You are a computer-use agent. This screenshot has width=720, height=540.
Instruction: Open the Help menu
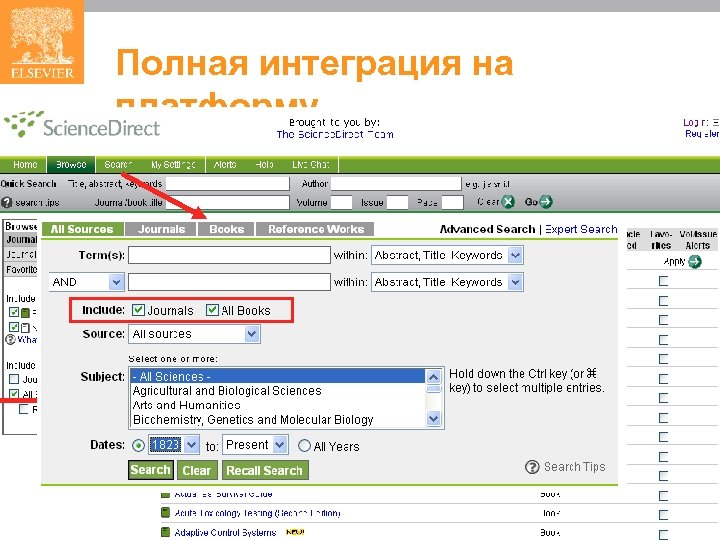coord(264,164)
